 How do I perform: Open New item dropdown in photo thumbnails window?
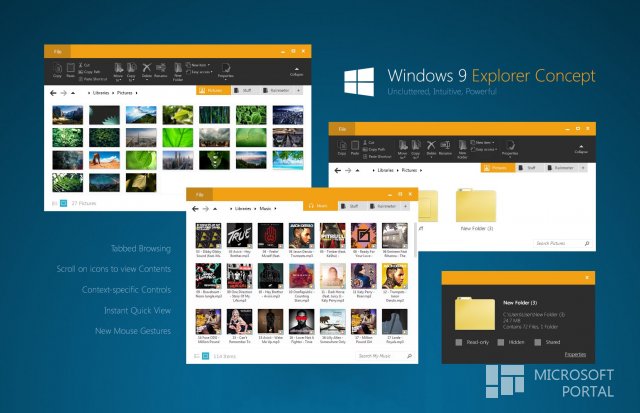tap(198, 65)
